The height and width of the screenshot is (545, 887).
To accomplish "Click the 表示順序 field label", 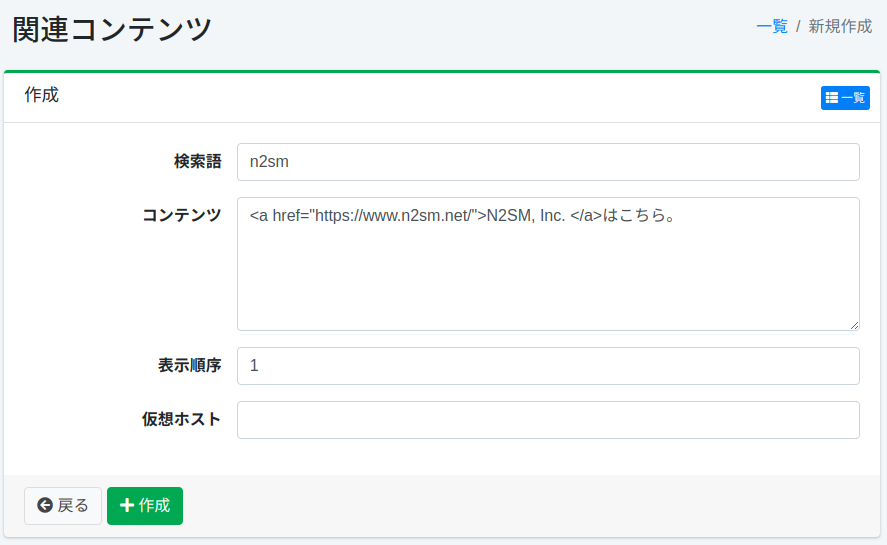I will click(189, 366).
